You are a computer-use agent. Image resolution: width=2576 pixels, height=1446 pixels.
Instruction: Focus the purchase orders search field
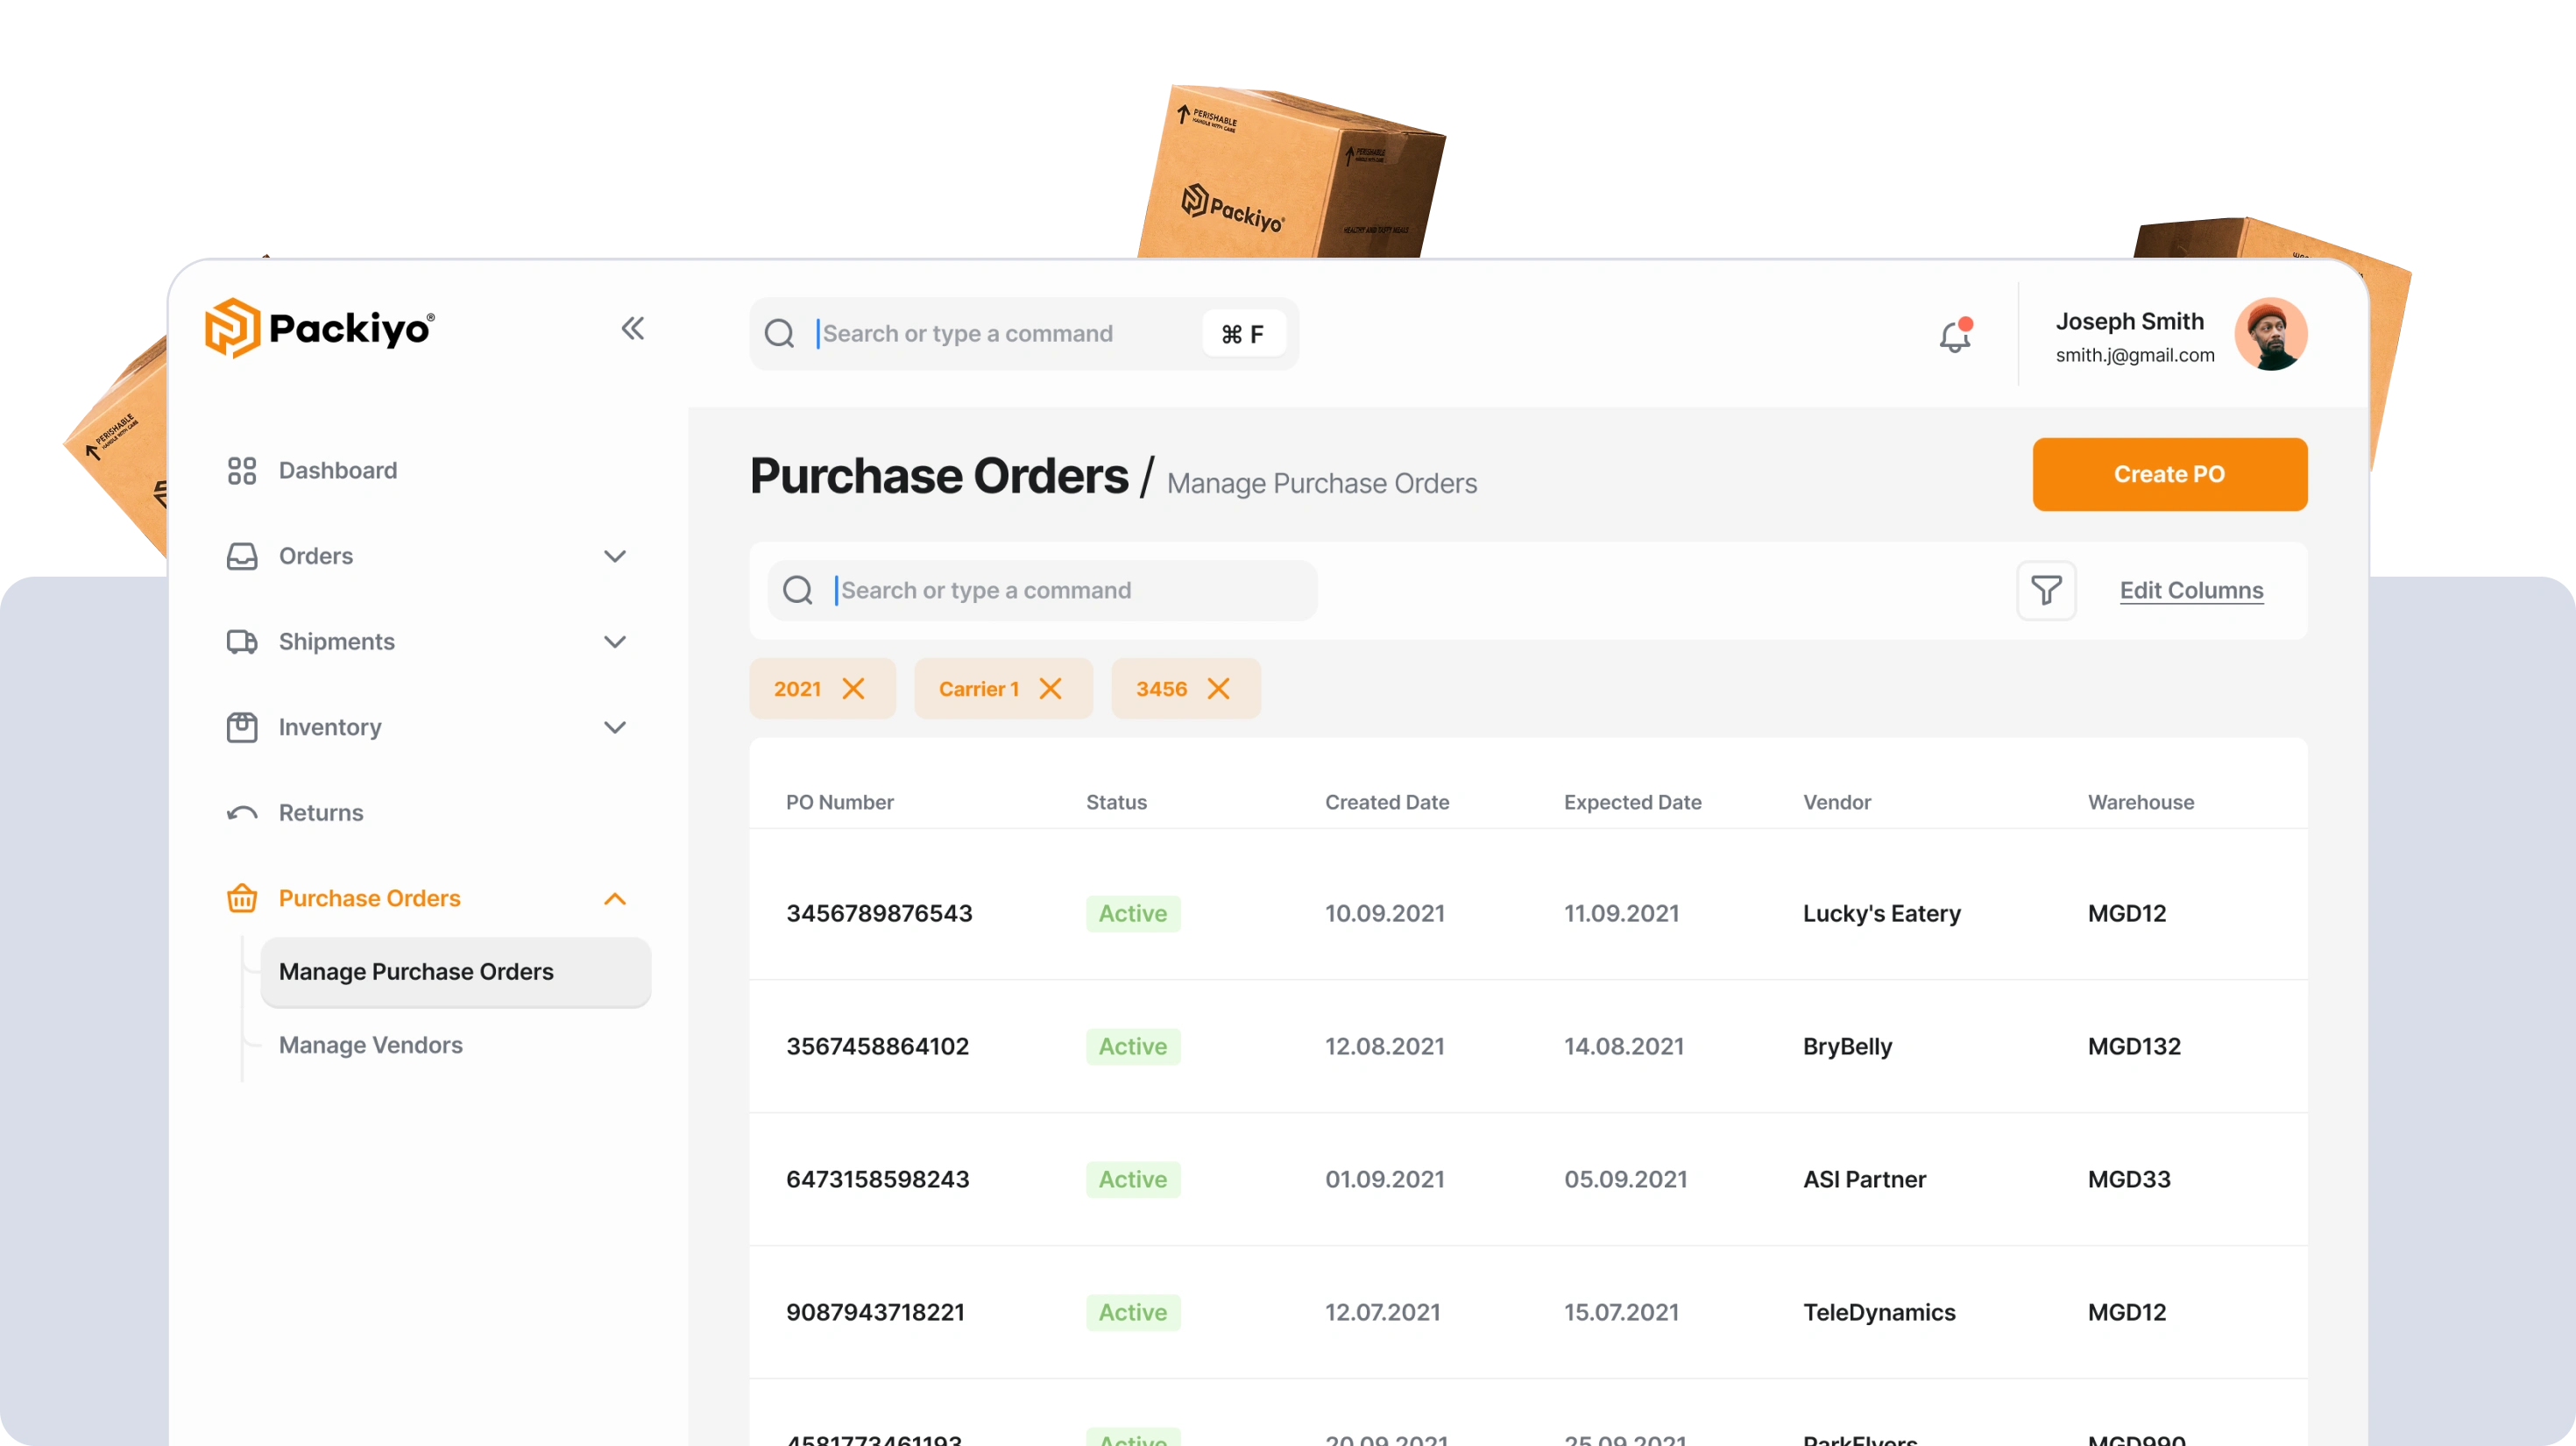1041,590
